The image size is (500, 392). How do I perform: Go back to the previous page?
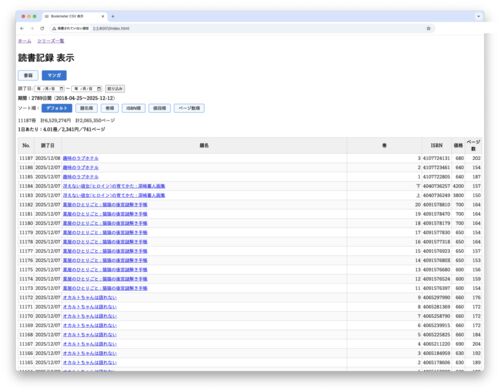[x=22, y=28]
